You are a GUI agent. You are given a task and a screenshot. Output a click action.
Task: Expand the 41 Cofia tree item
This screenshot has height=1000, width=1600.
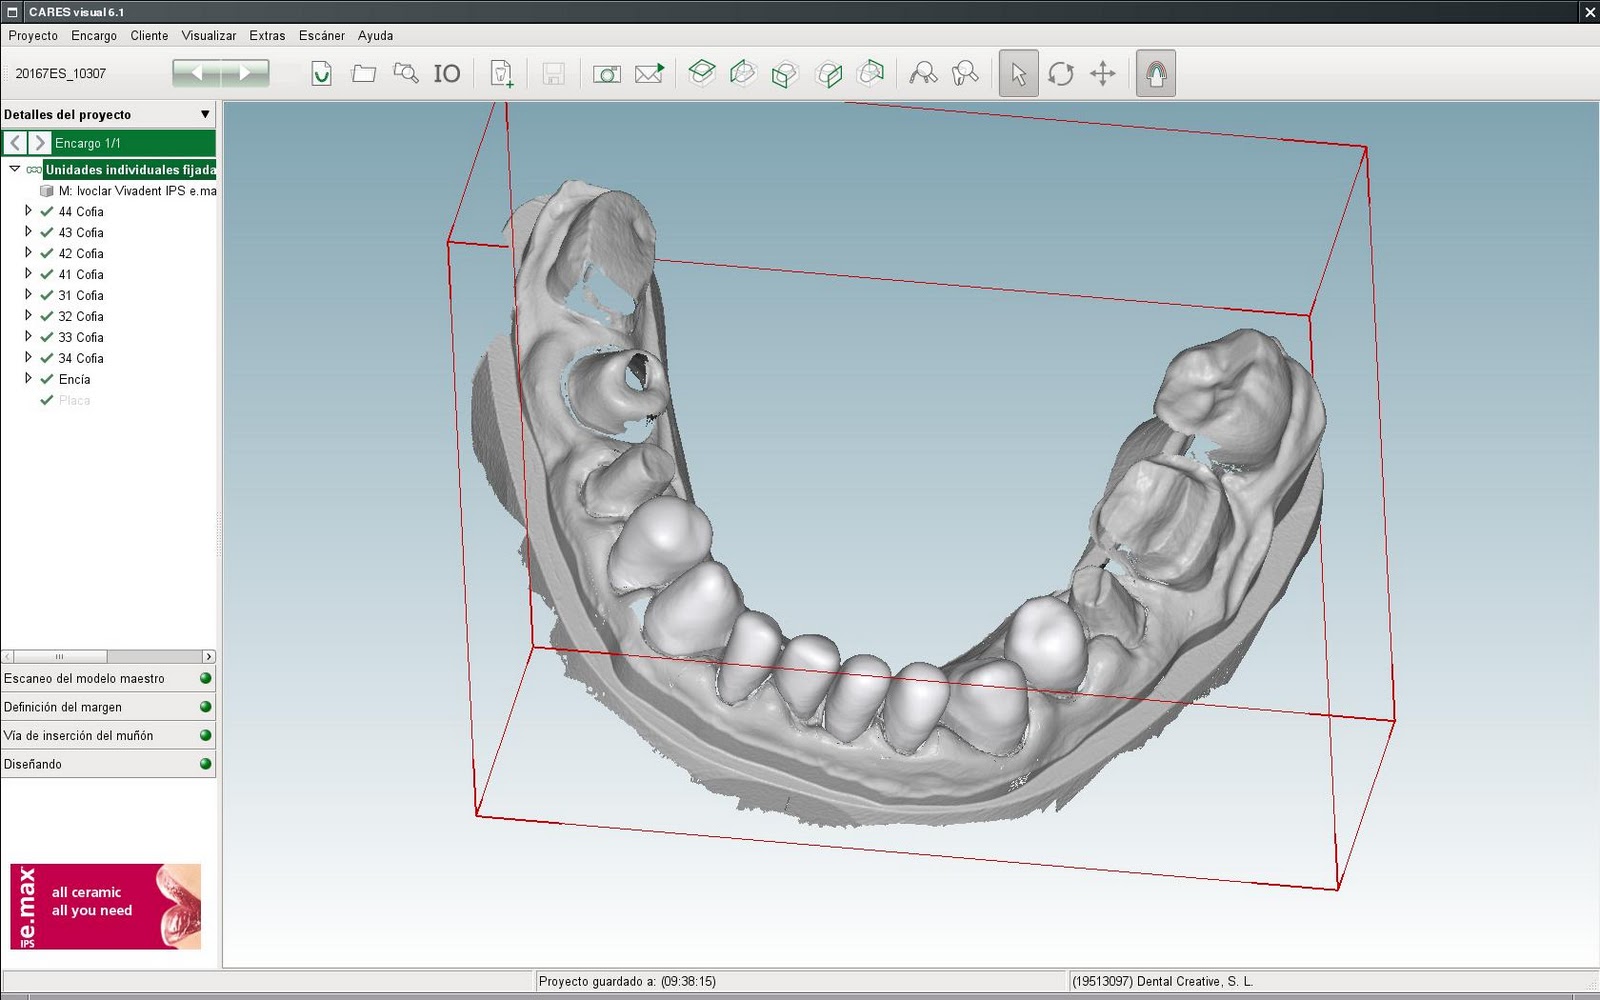[x=28, y=274]
